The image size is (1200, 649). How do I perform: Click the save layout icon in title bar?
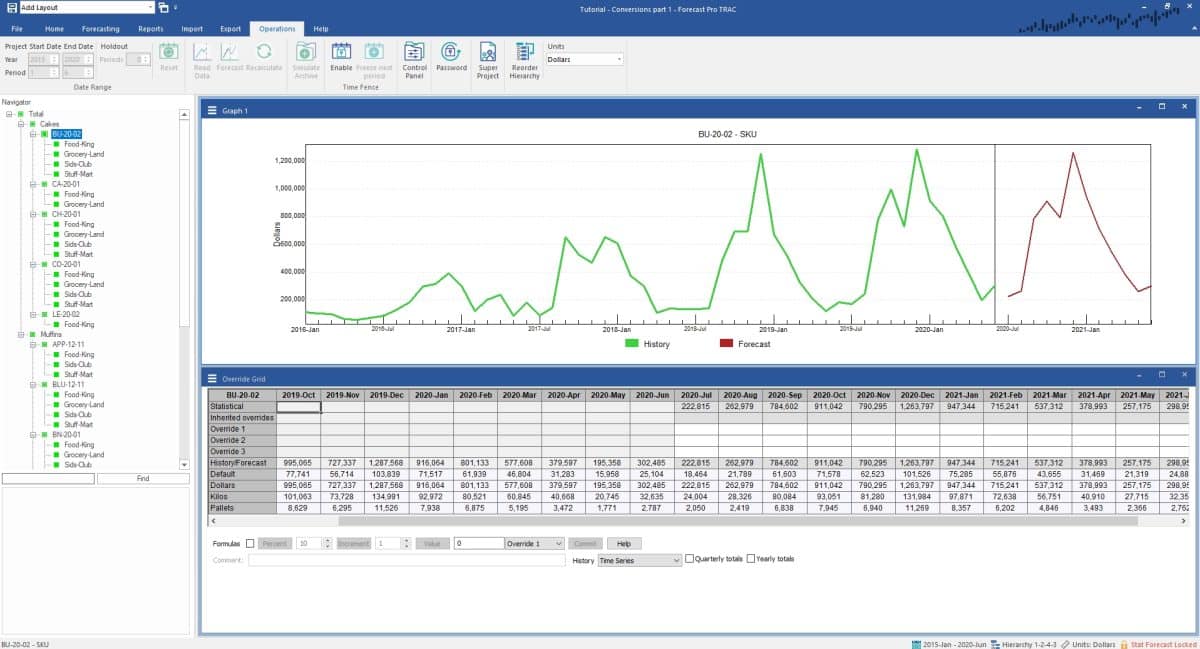point(164,8)
